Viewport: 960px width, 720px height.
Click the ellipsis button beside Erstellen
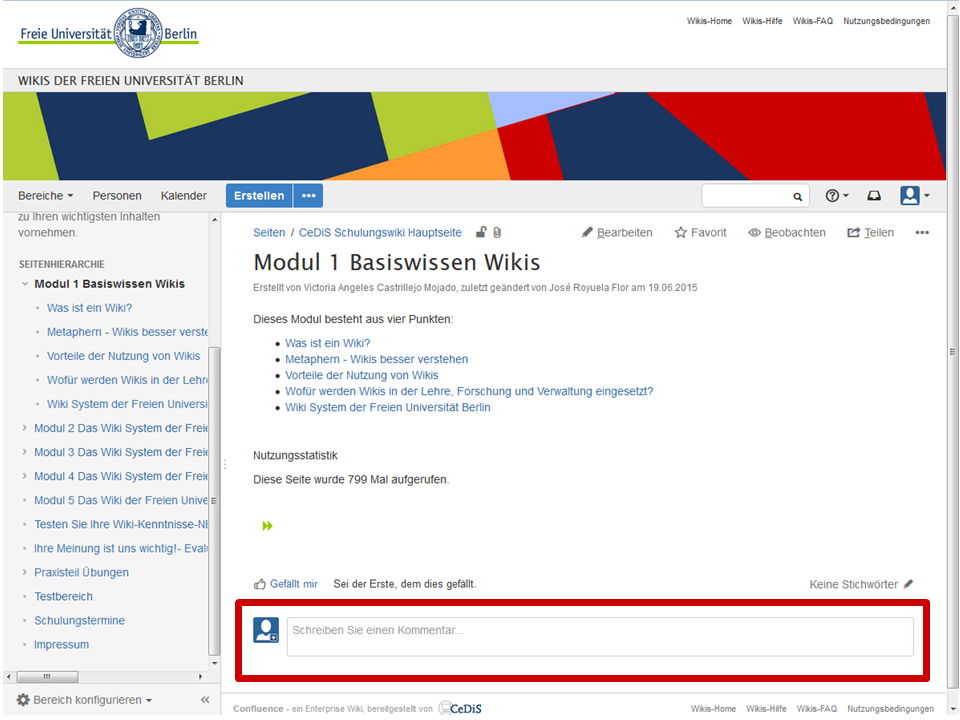click(x=308, y=196)
